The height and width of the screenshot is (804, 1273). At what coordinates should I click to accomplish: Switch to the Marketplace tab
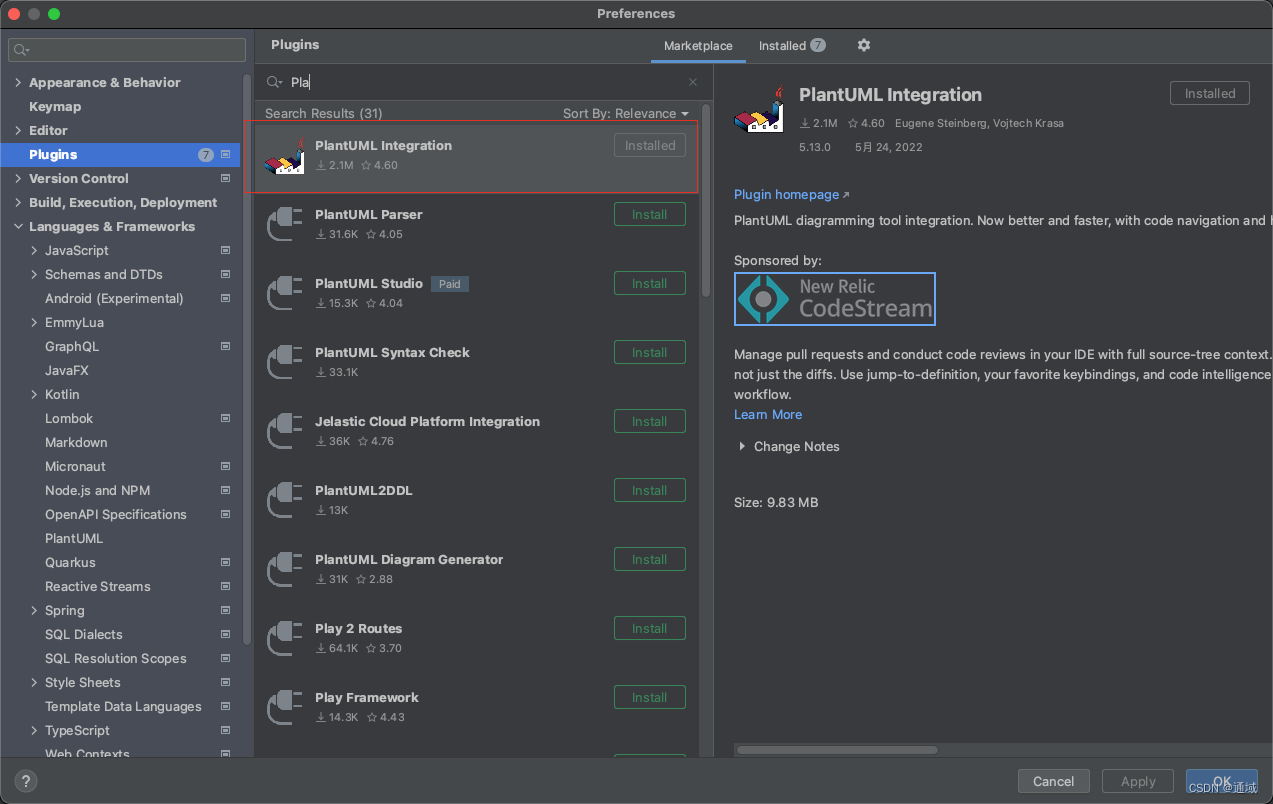pyautogui.click(x=698, y=46)
